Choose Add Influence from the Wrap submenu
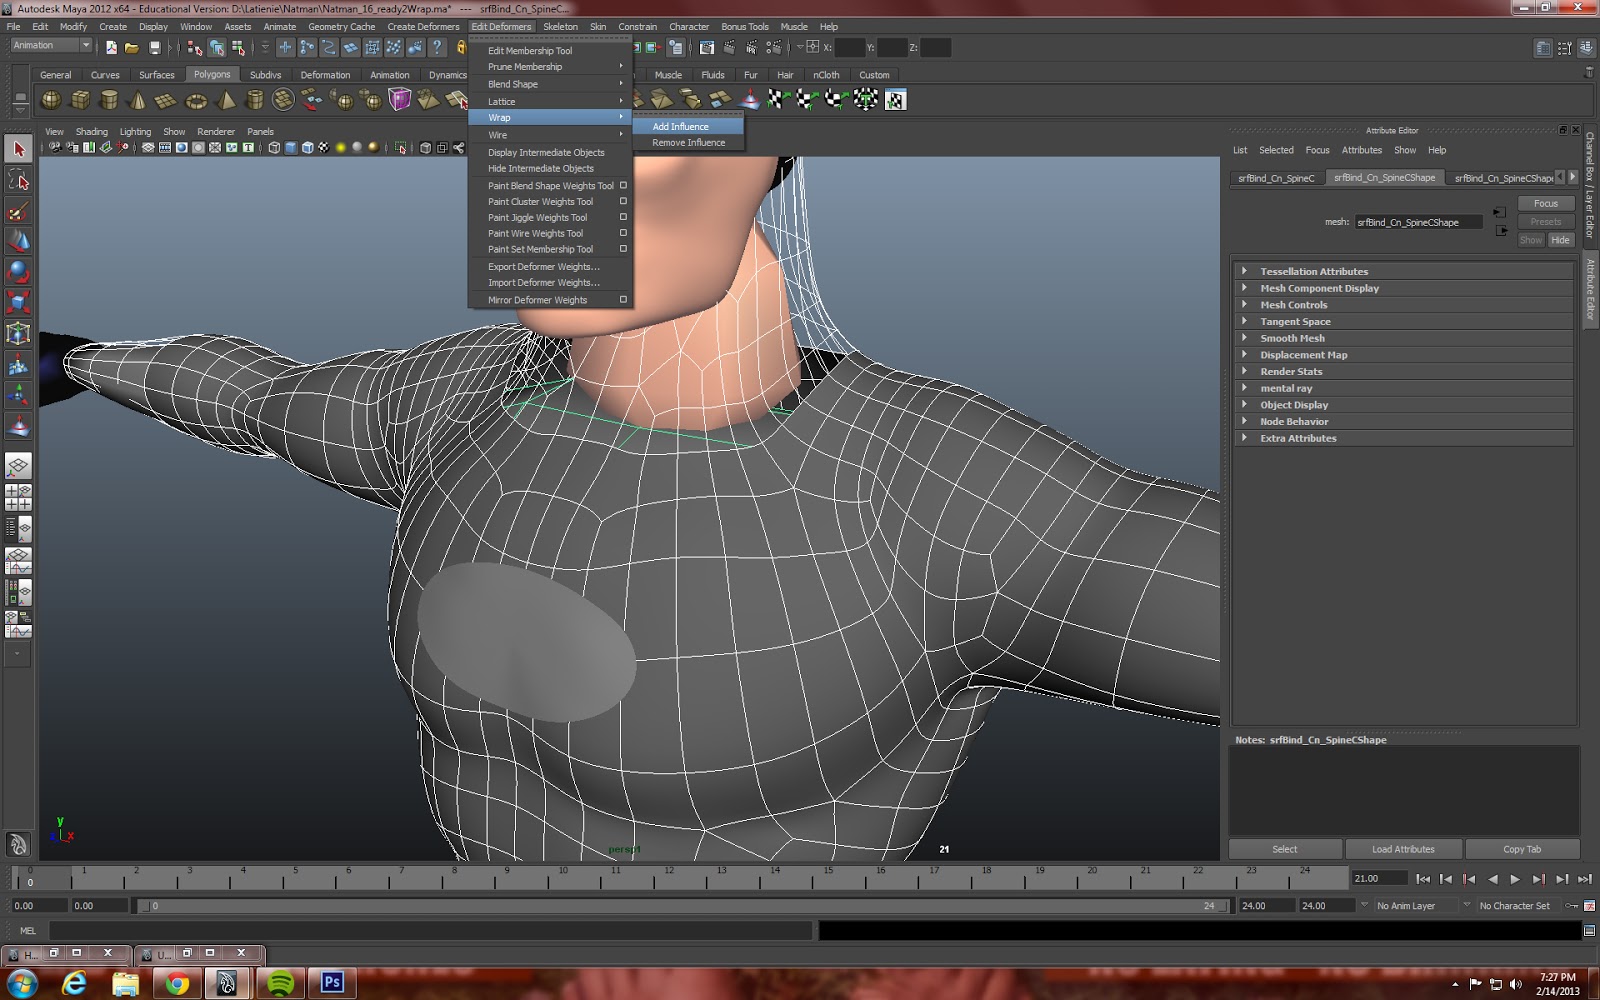This screenshot has height=1000, width=1600. (x=680, y=127)
